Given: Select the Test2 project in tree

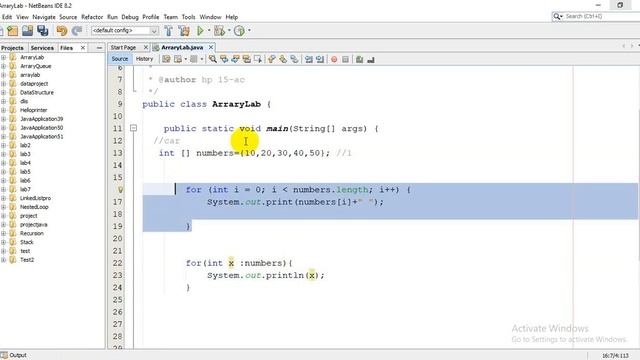Looking at the screenshot, I should coord(27,260).
